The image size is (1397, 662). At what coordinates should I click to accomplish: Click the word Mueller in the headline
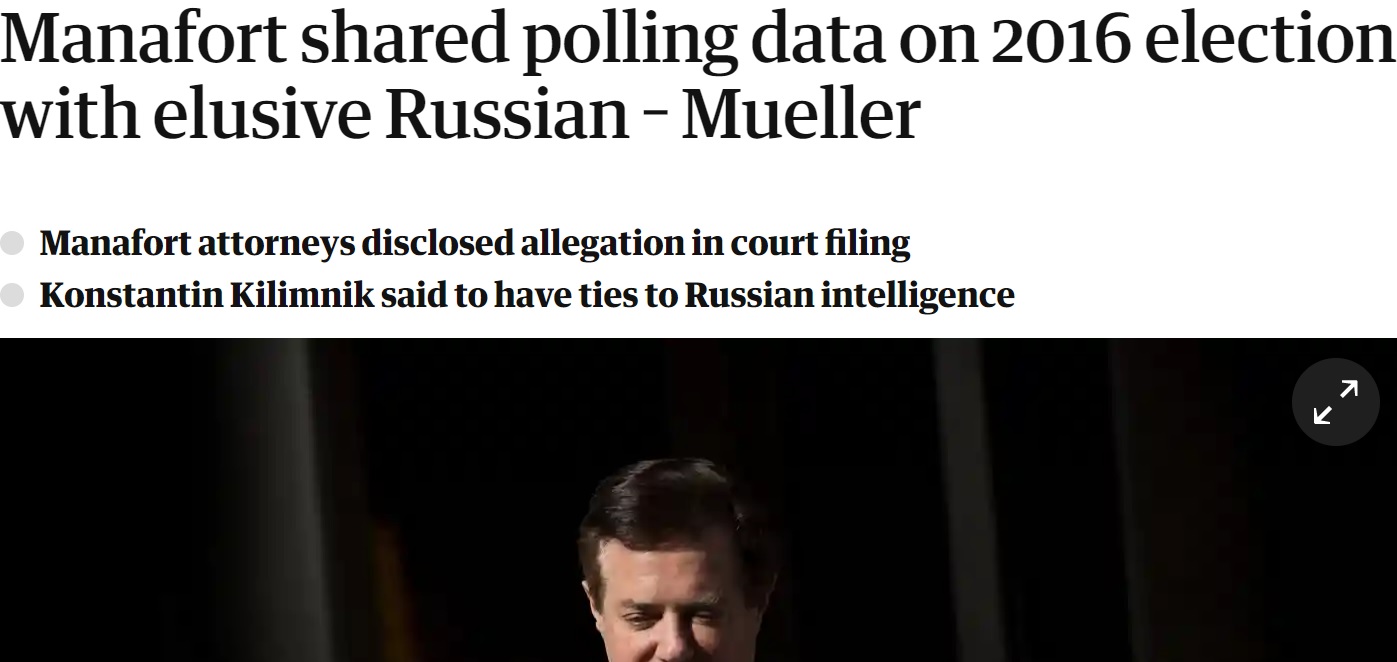coord(801,113)
